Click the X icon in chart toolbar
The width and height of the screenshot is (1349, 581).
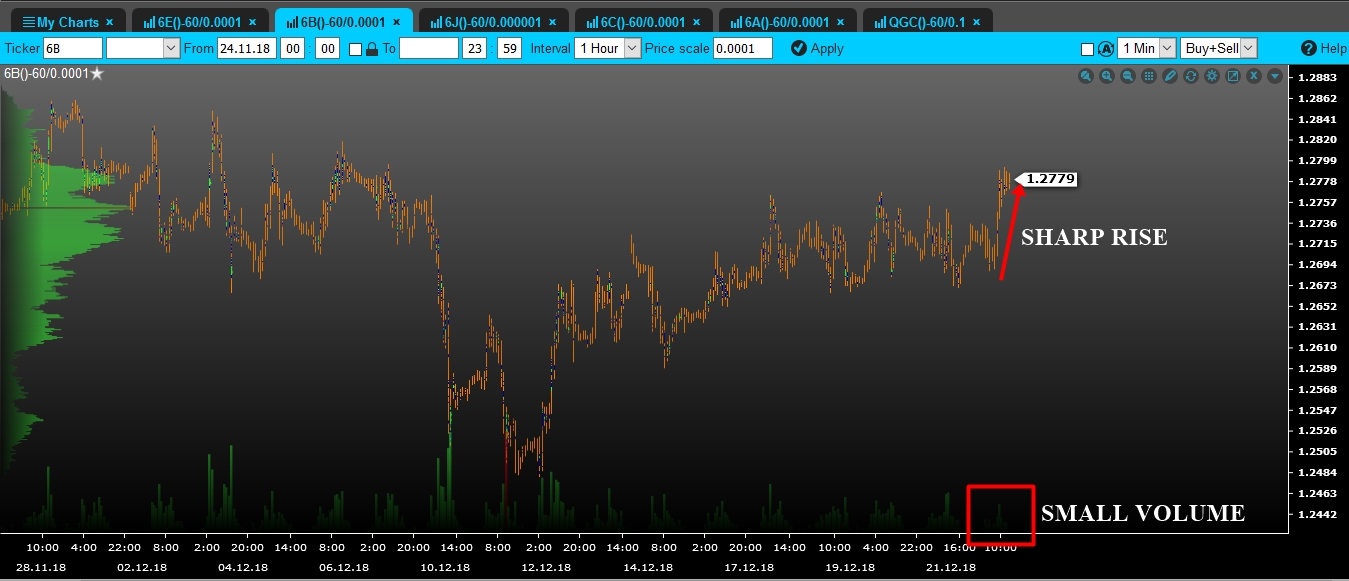(x=1254, y=76)
